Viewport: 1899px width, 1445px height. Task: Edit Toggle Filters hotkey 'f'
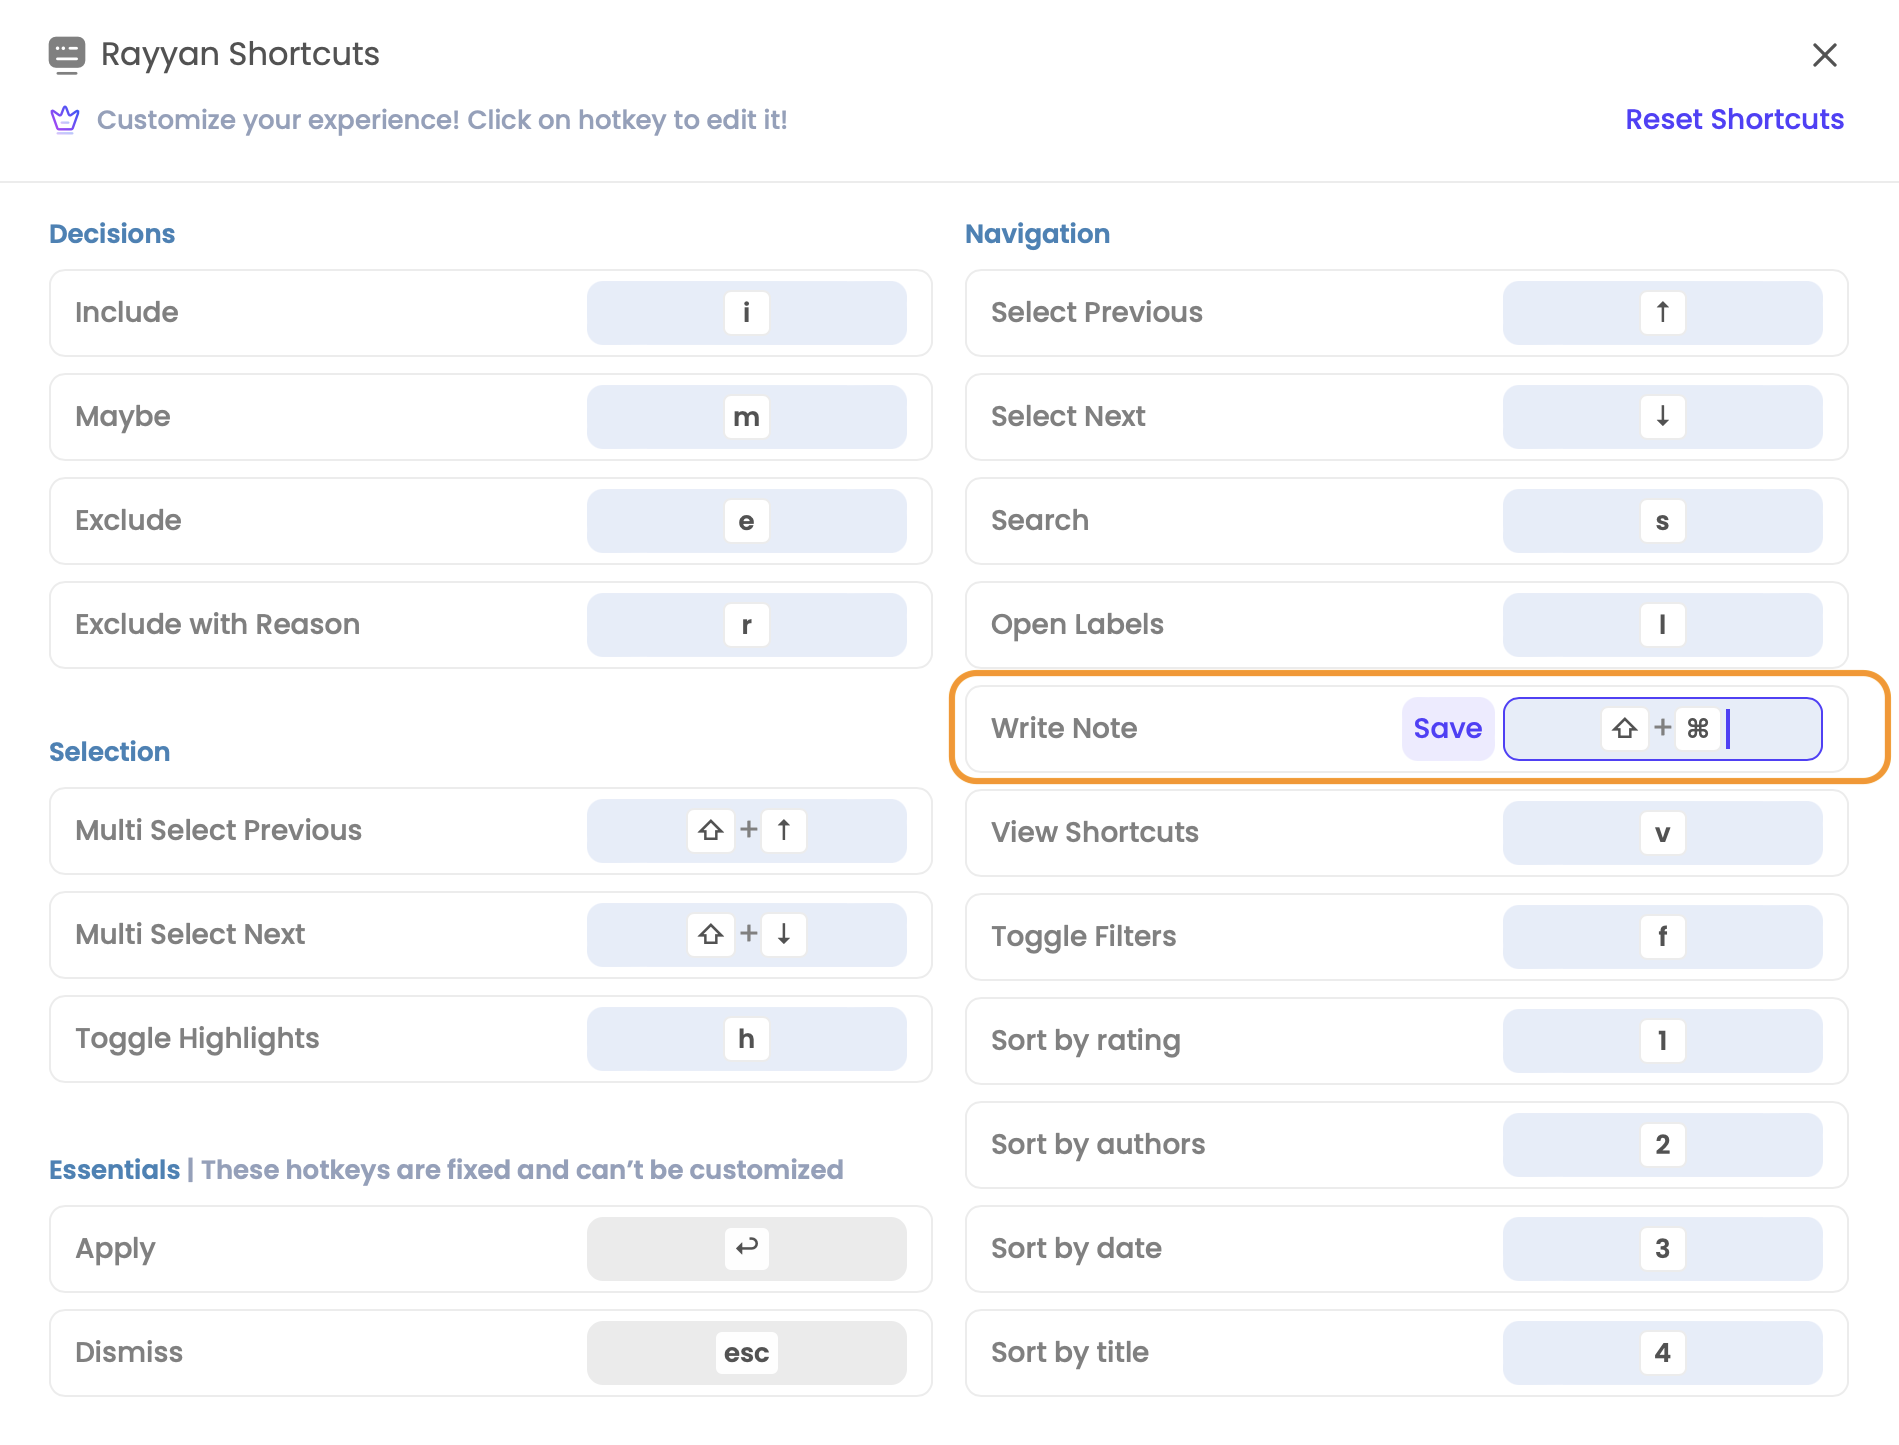pyautogui.click(x=1662, y=936)
